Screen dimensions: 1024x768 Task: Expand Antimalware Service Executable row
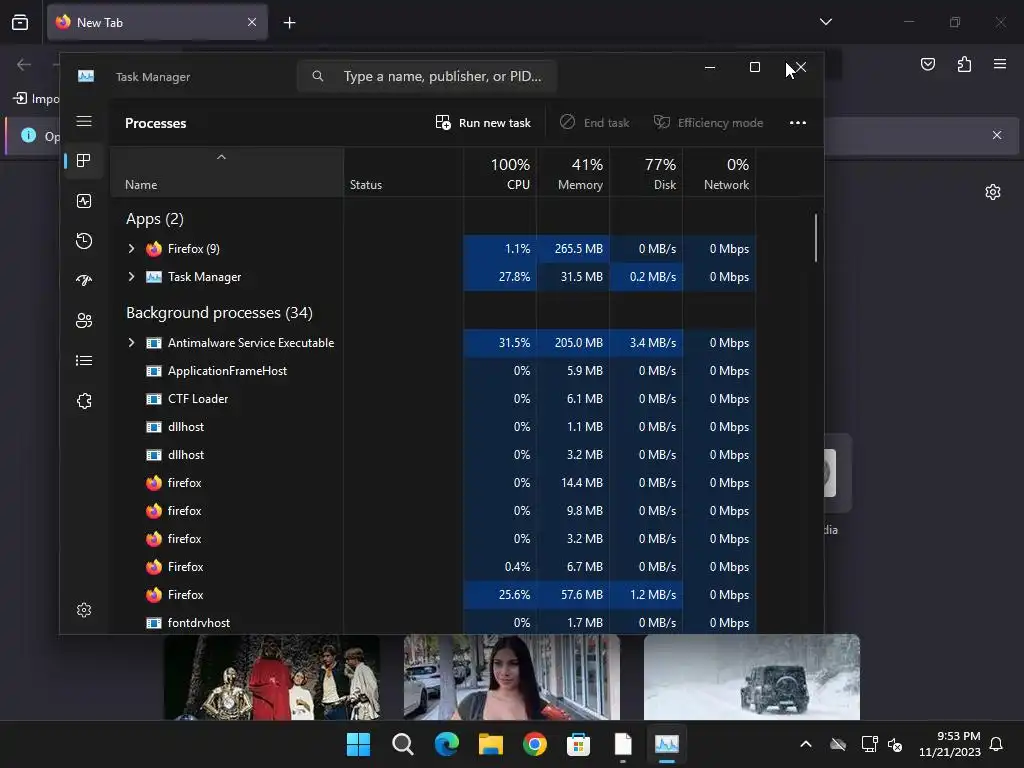[131, 342]
